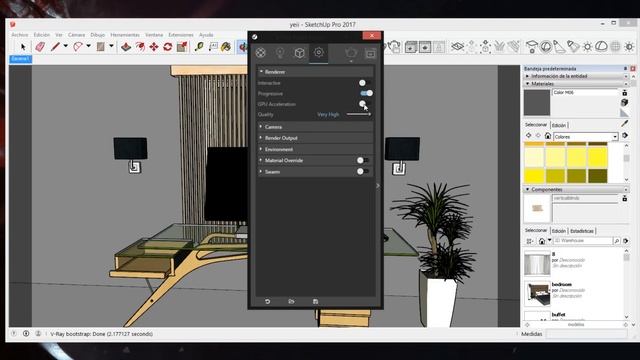
Task: Adjust the Quality slider
Action: pos(359,115)
